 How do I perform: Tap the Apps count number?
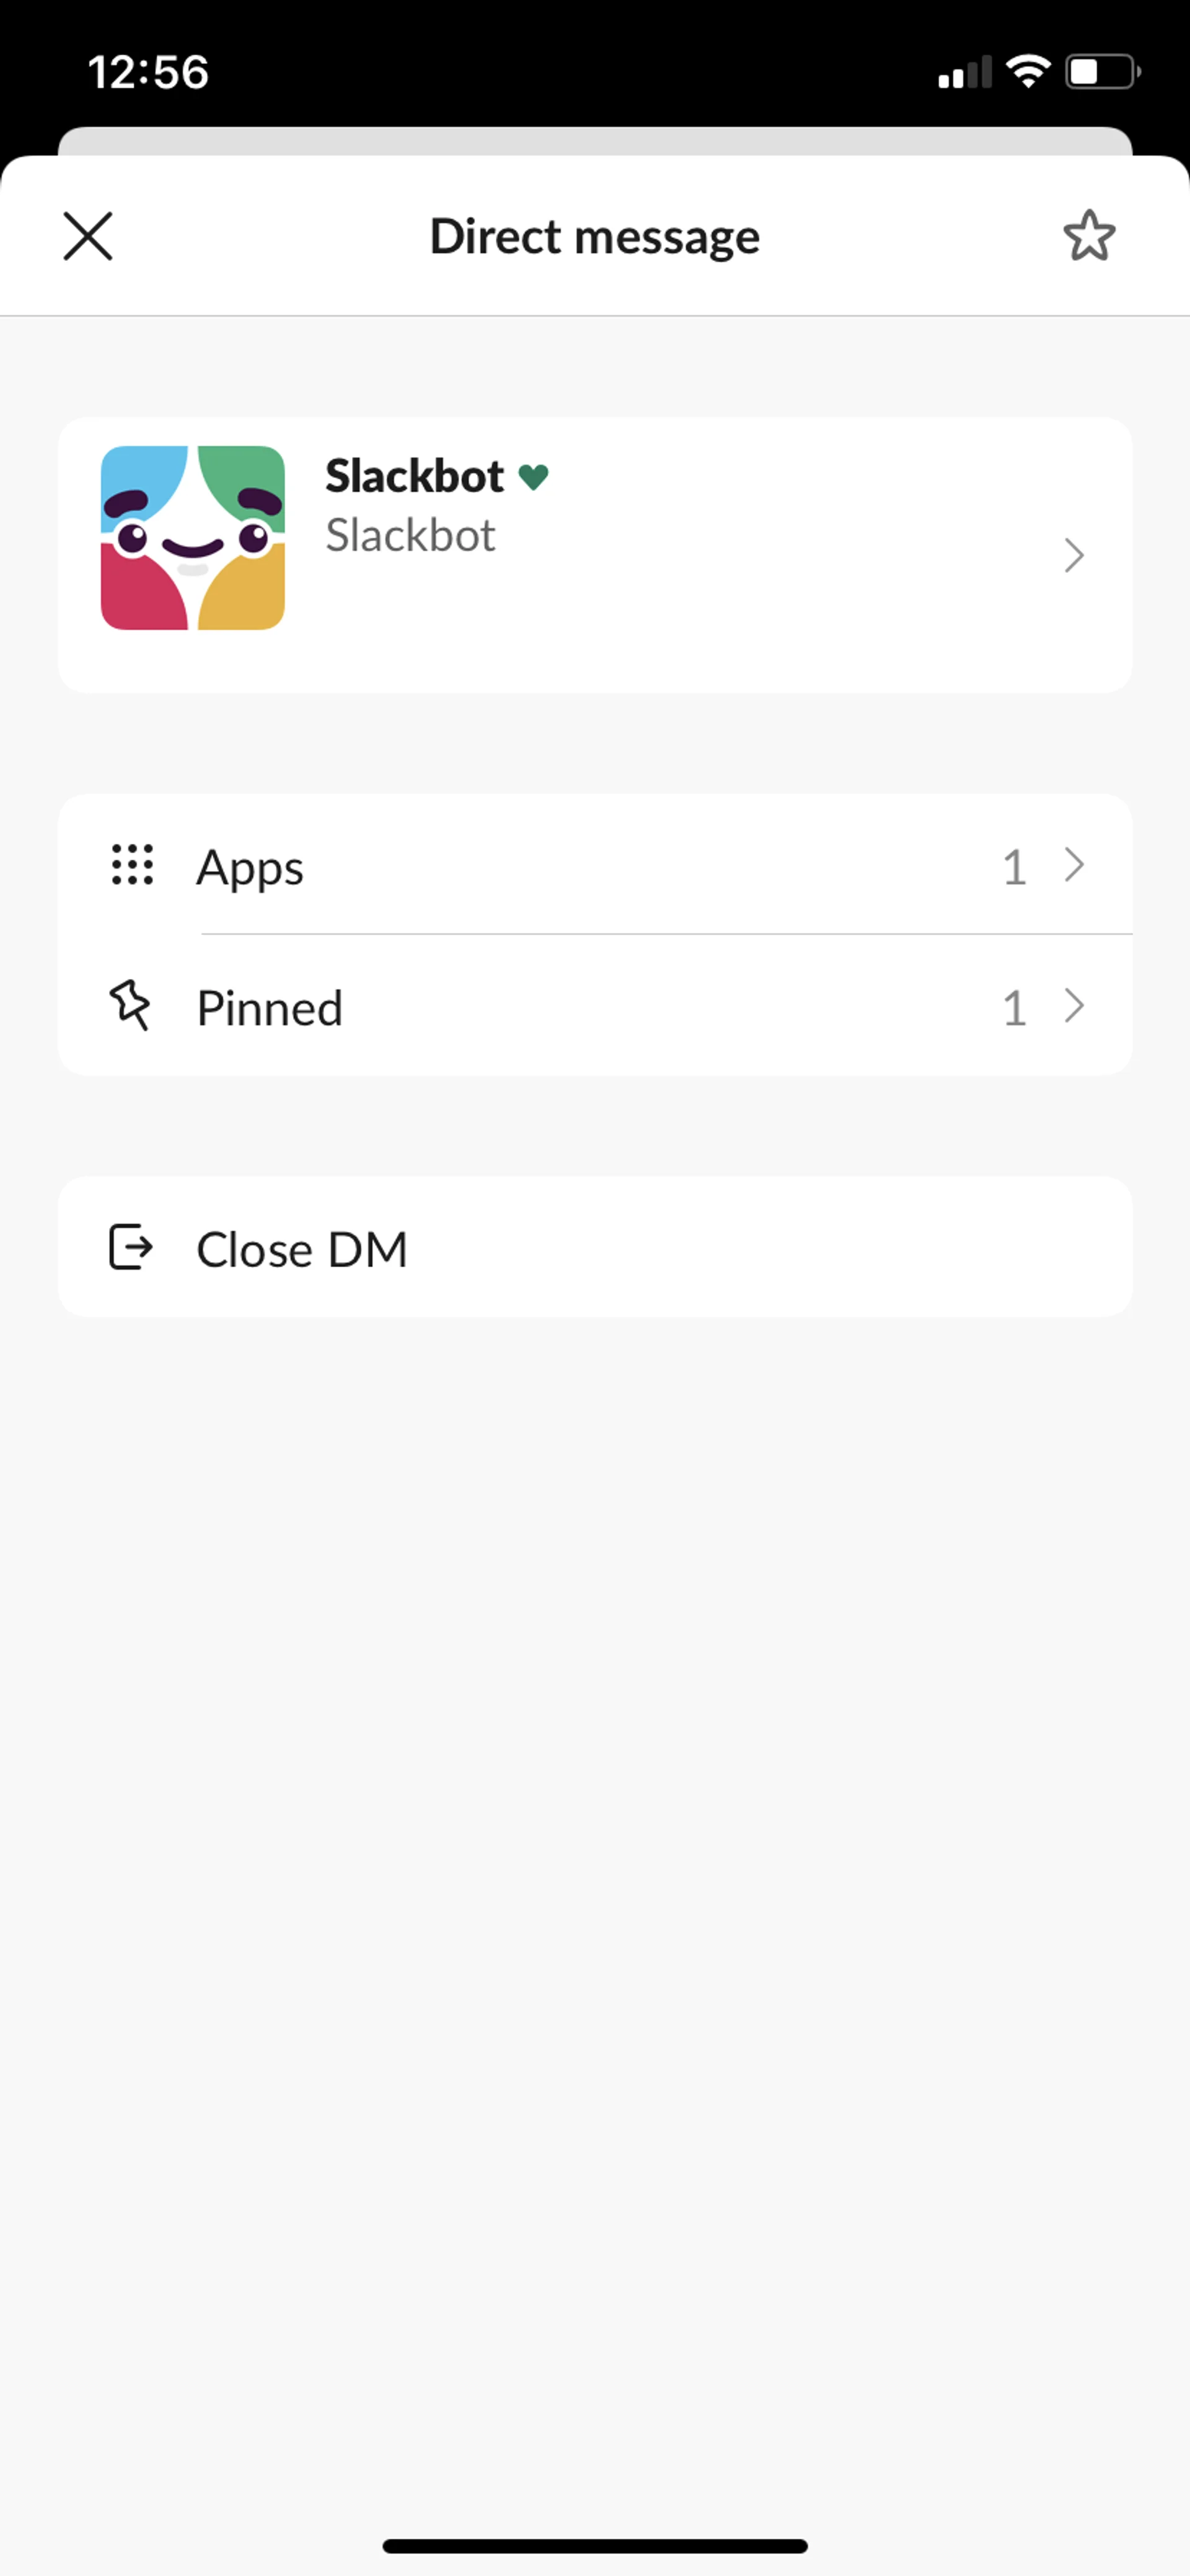(1014, 867)
